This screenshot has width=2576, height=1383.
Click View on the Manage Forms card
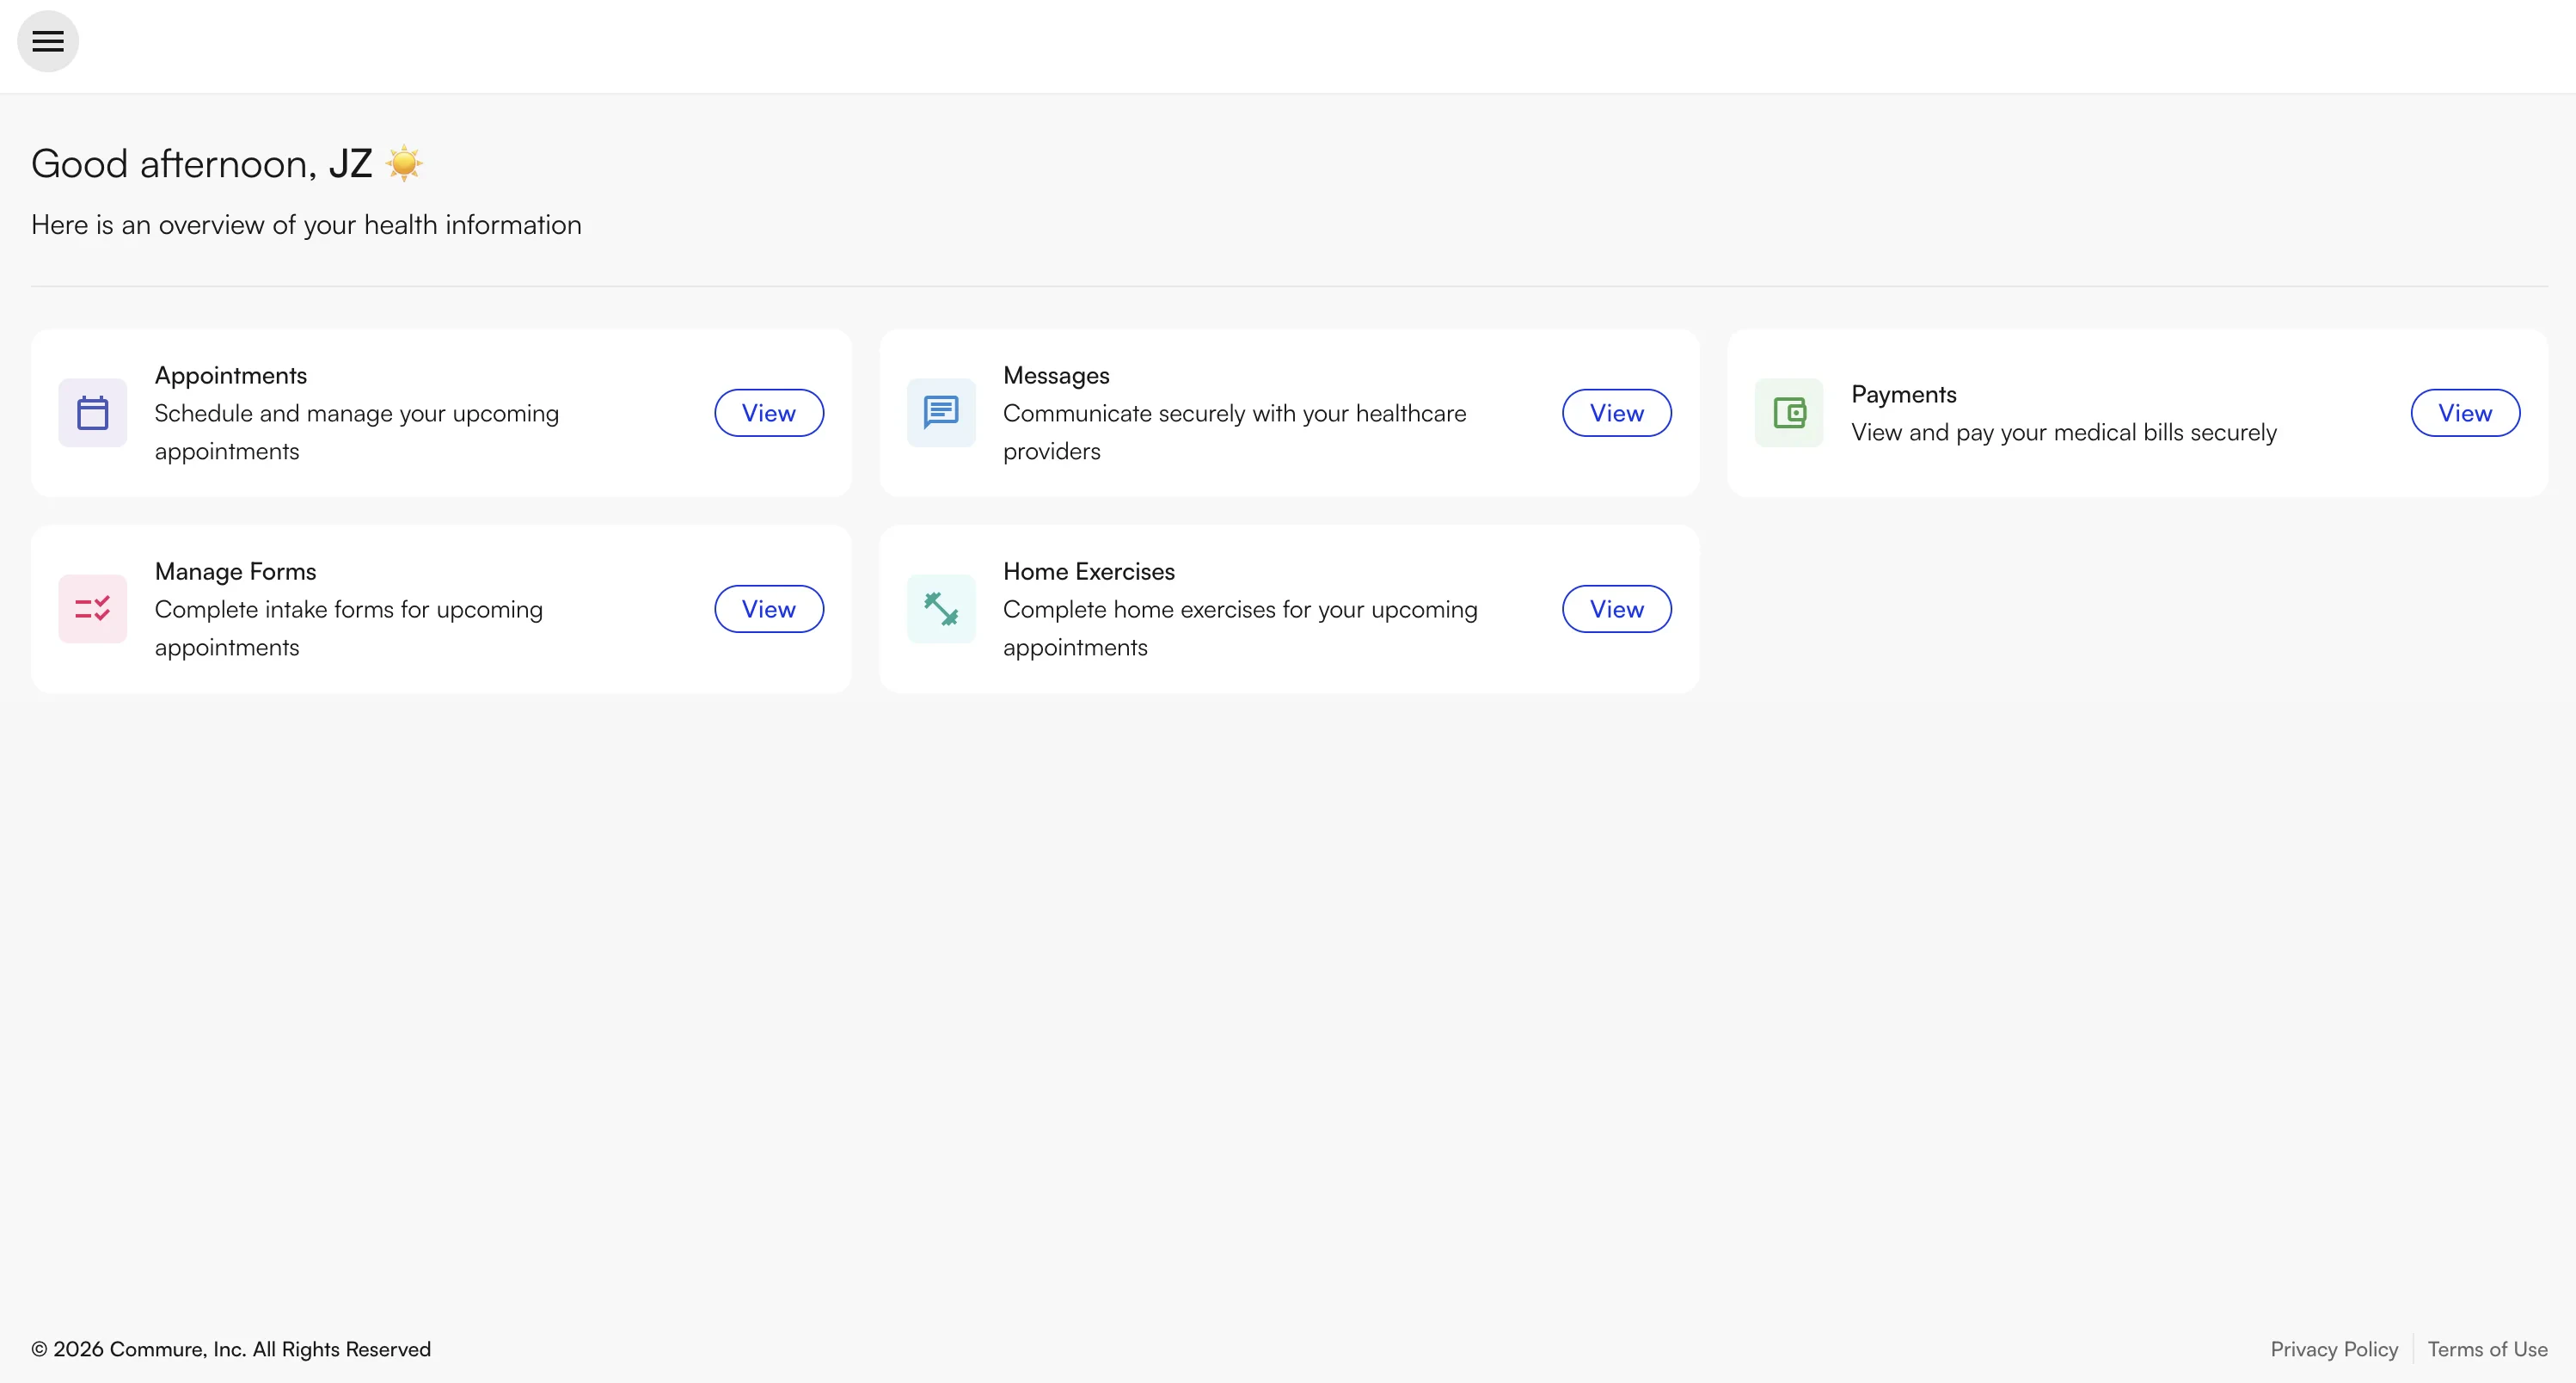(768, 608)
